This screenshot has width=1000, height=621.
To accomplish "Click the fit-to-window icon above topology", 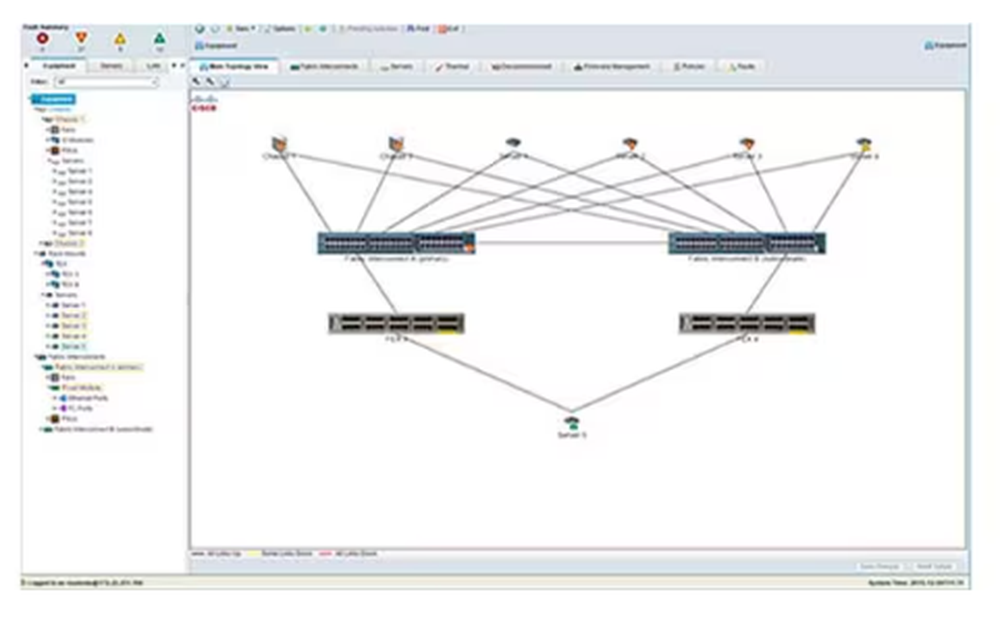I will (224, 82).
